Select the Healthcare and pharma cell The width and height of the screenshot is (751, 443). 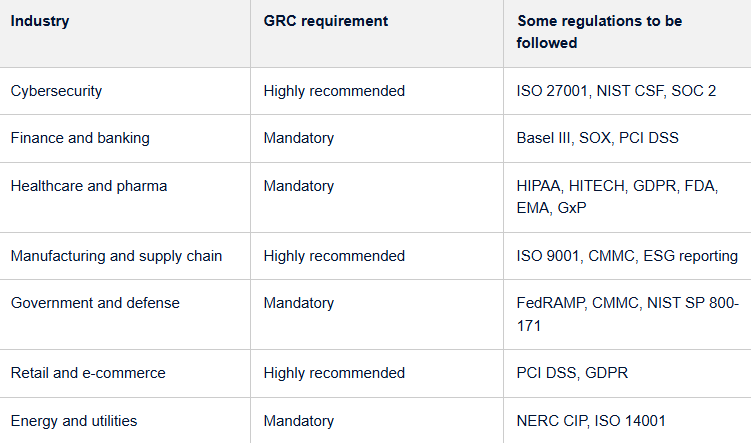(x=89, y=186)
